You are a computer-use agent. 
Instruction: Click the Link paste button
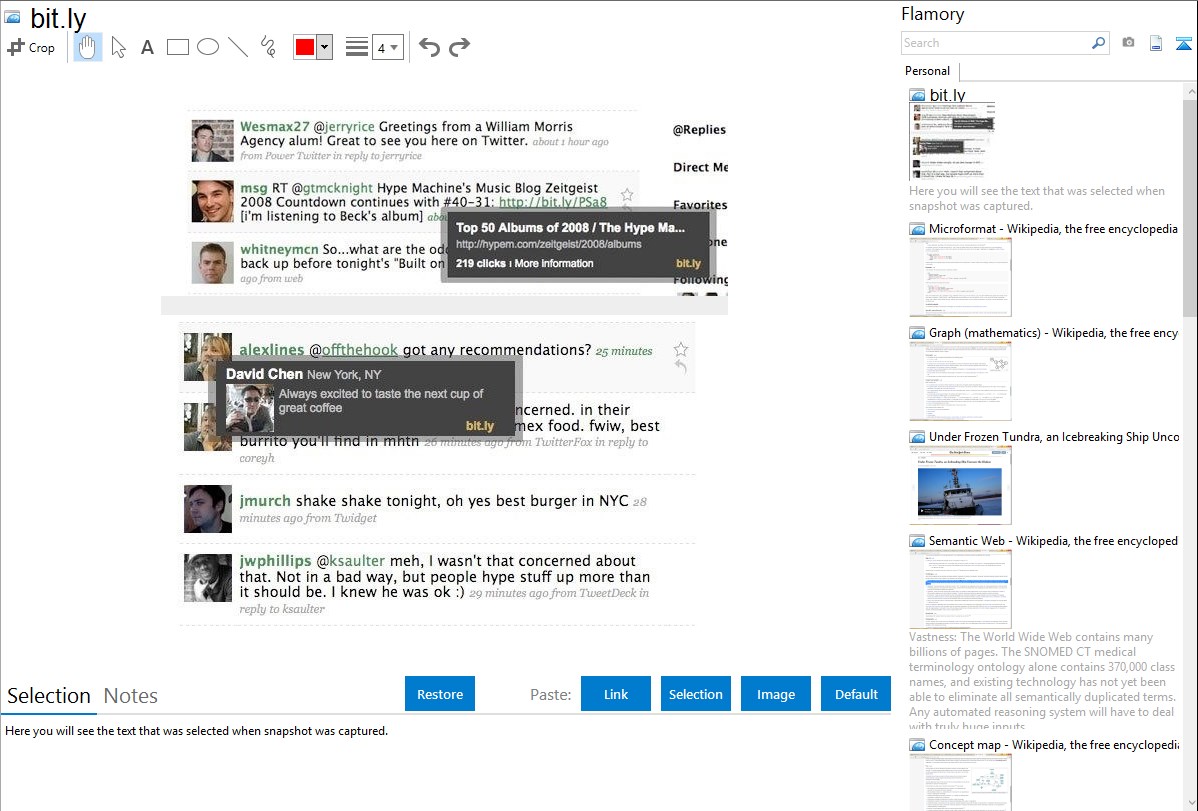(x=616, y=694)
